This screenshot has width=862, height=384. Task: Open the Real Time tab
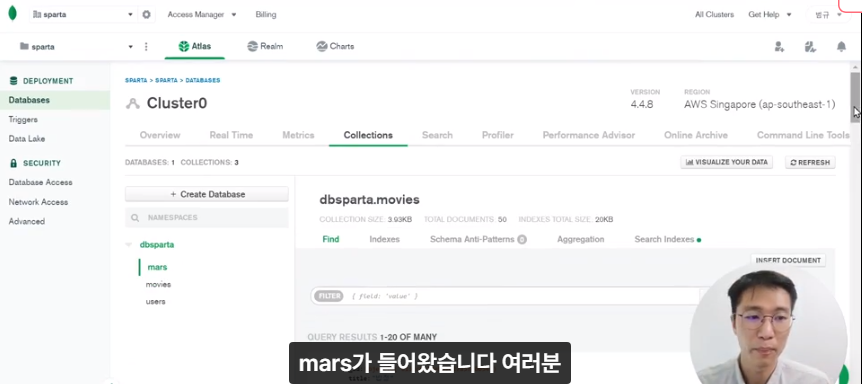point(231,135)
